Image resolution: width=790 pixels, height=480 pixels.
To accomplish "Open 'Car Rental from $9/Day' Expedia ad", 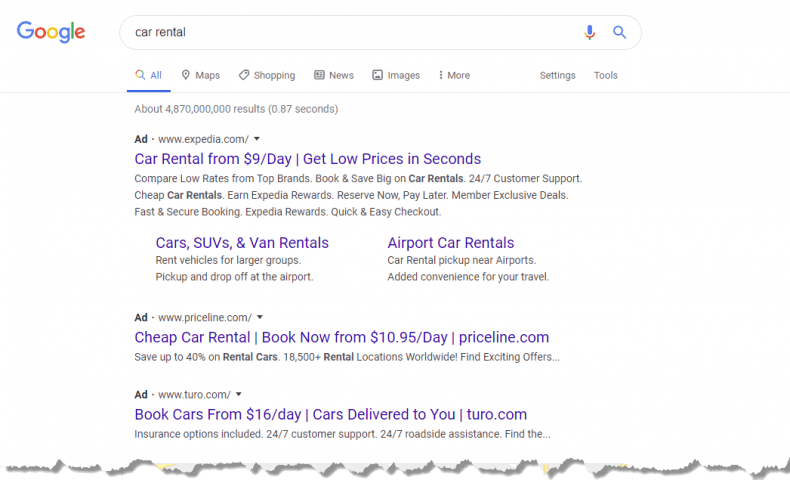I will [x=307, y=159].
